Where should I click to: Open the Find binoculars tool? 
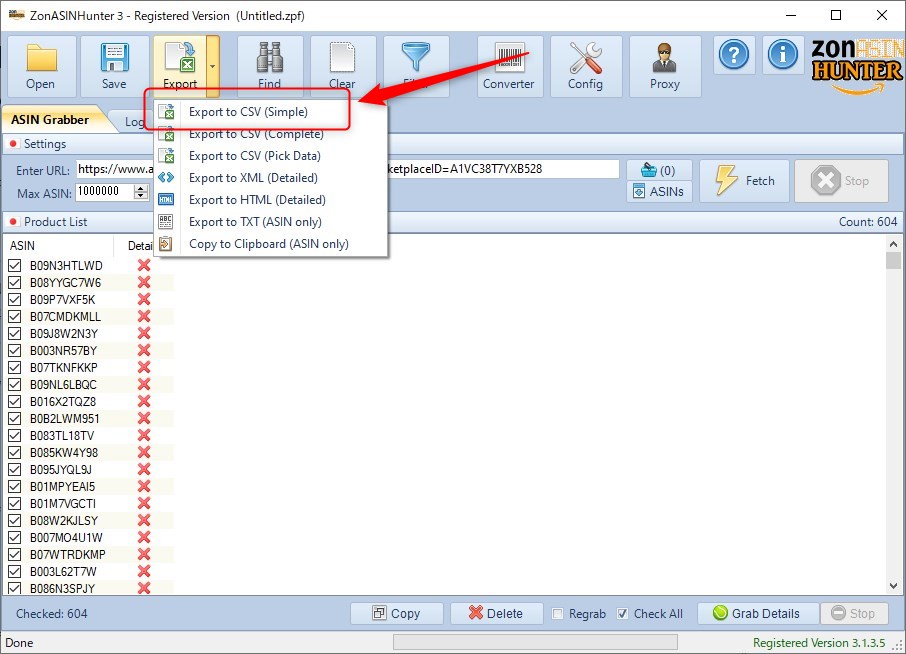coord(270,66)
